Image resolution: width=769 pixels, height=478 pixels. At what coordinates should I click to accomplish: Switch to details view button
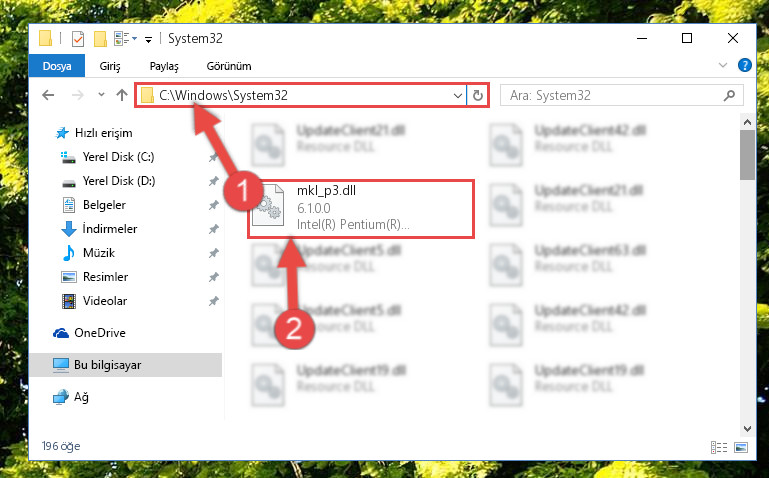click(x=719, y=447)
